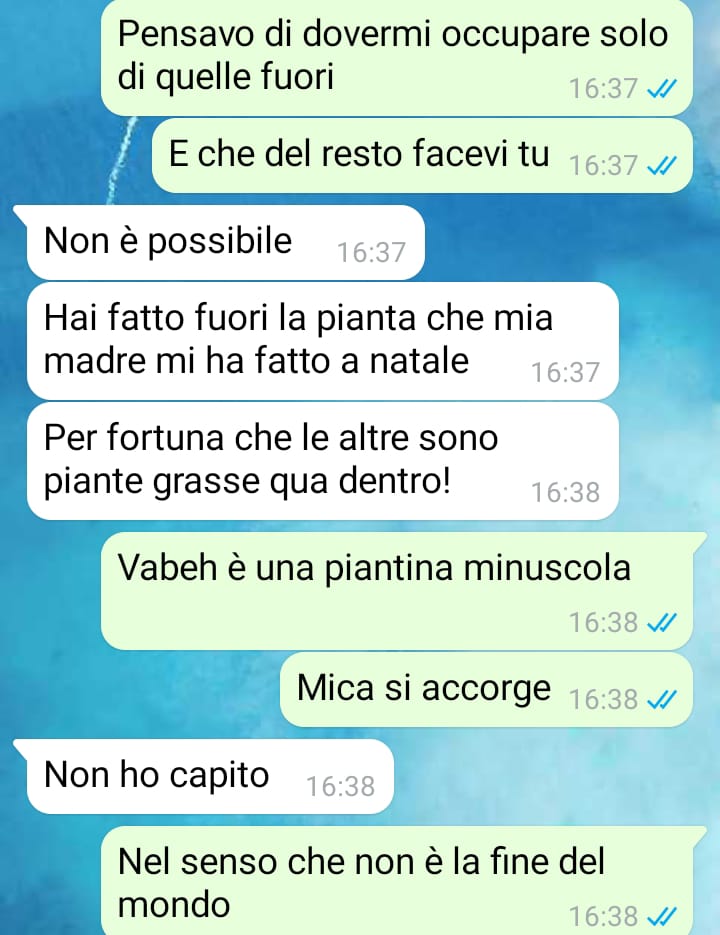Click the double check marks on 'Mica si accorge'

(662, 699)
